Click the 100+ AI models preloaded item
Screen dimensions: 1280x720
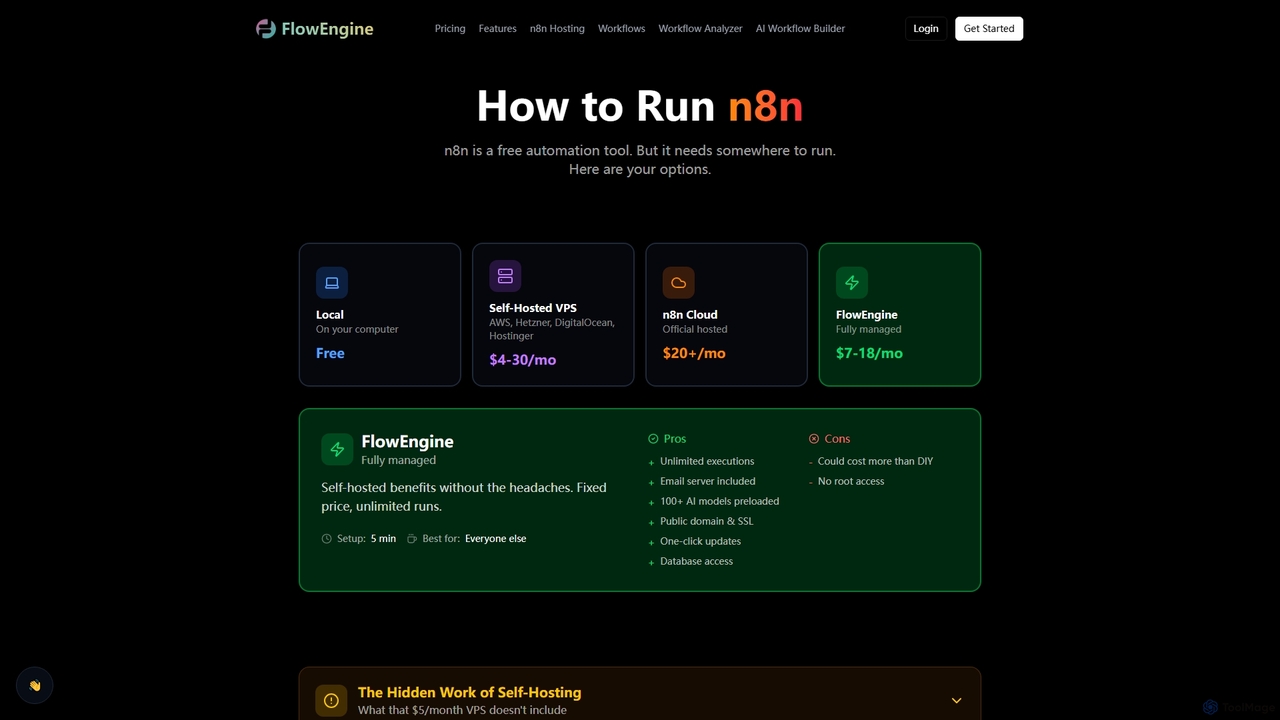click(719, 502)
